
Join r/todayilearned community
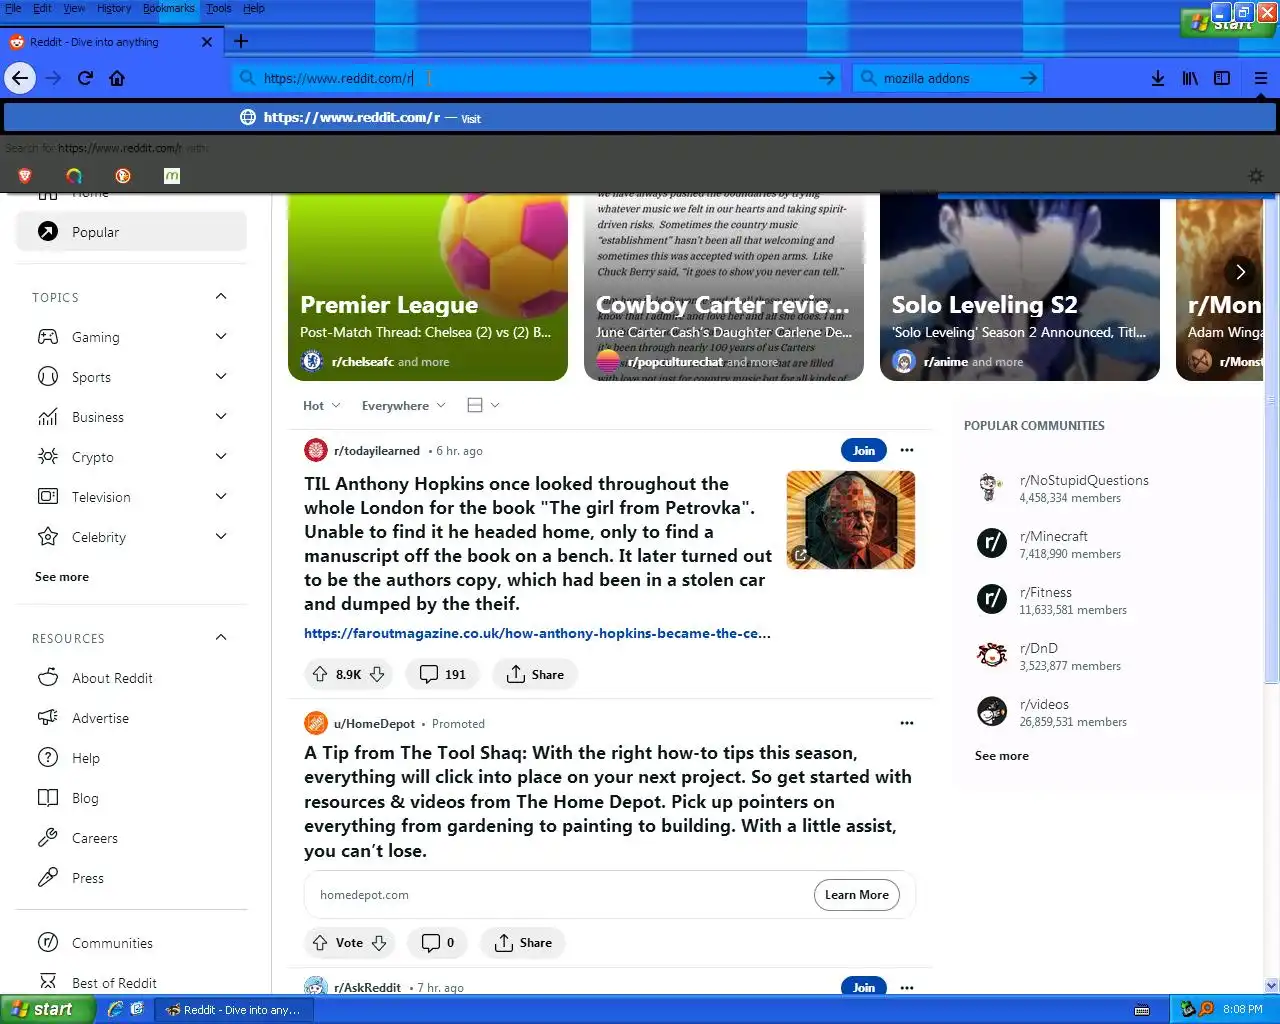864,450
